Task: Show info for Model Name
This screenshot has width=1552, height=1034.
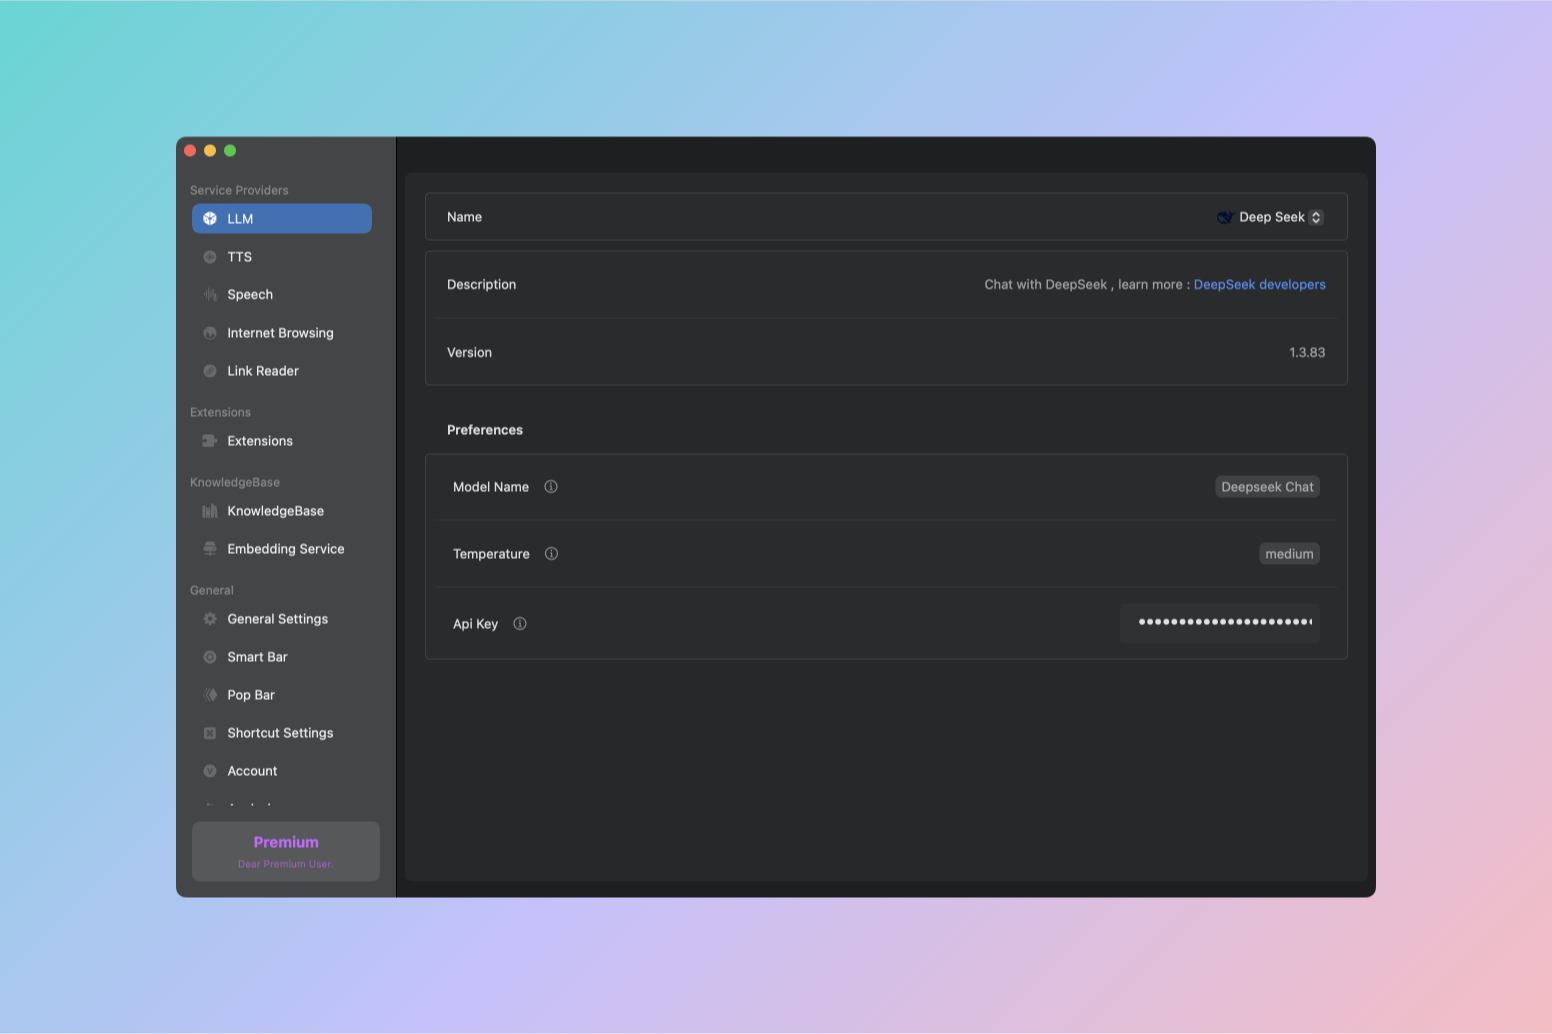Action: pyautogui.click(x=551, y=487)
